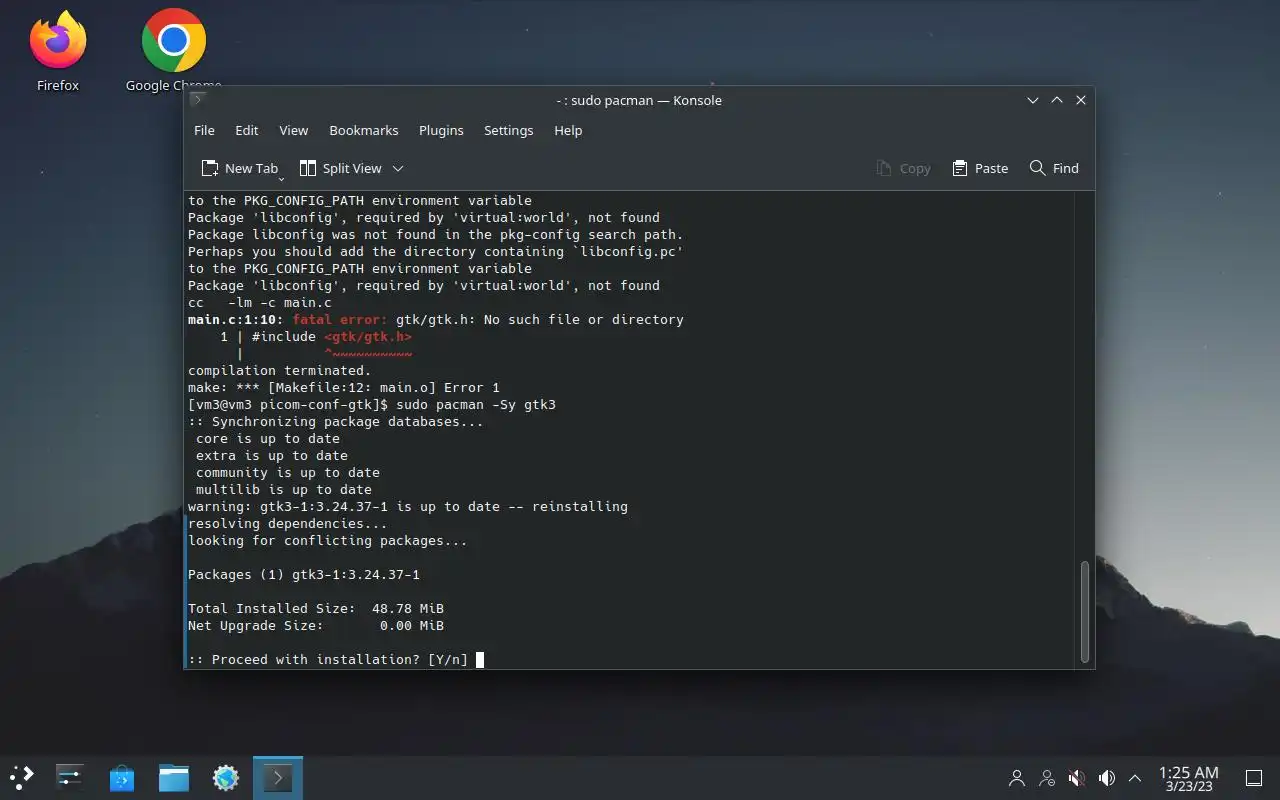Click 'looking for conflicting packages...' line
Screen dimensions: 1280x800
(x=328, y=540)
